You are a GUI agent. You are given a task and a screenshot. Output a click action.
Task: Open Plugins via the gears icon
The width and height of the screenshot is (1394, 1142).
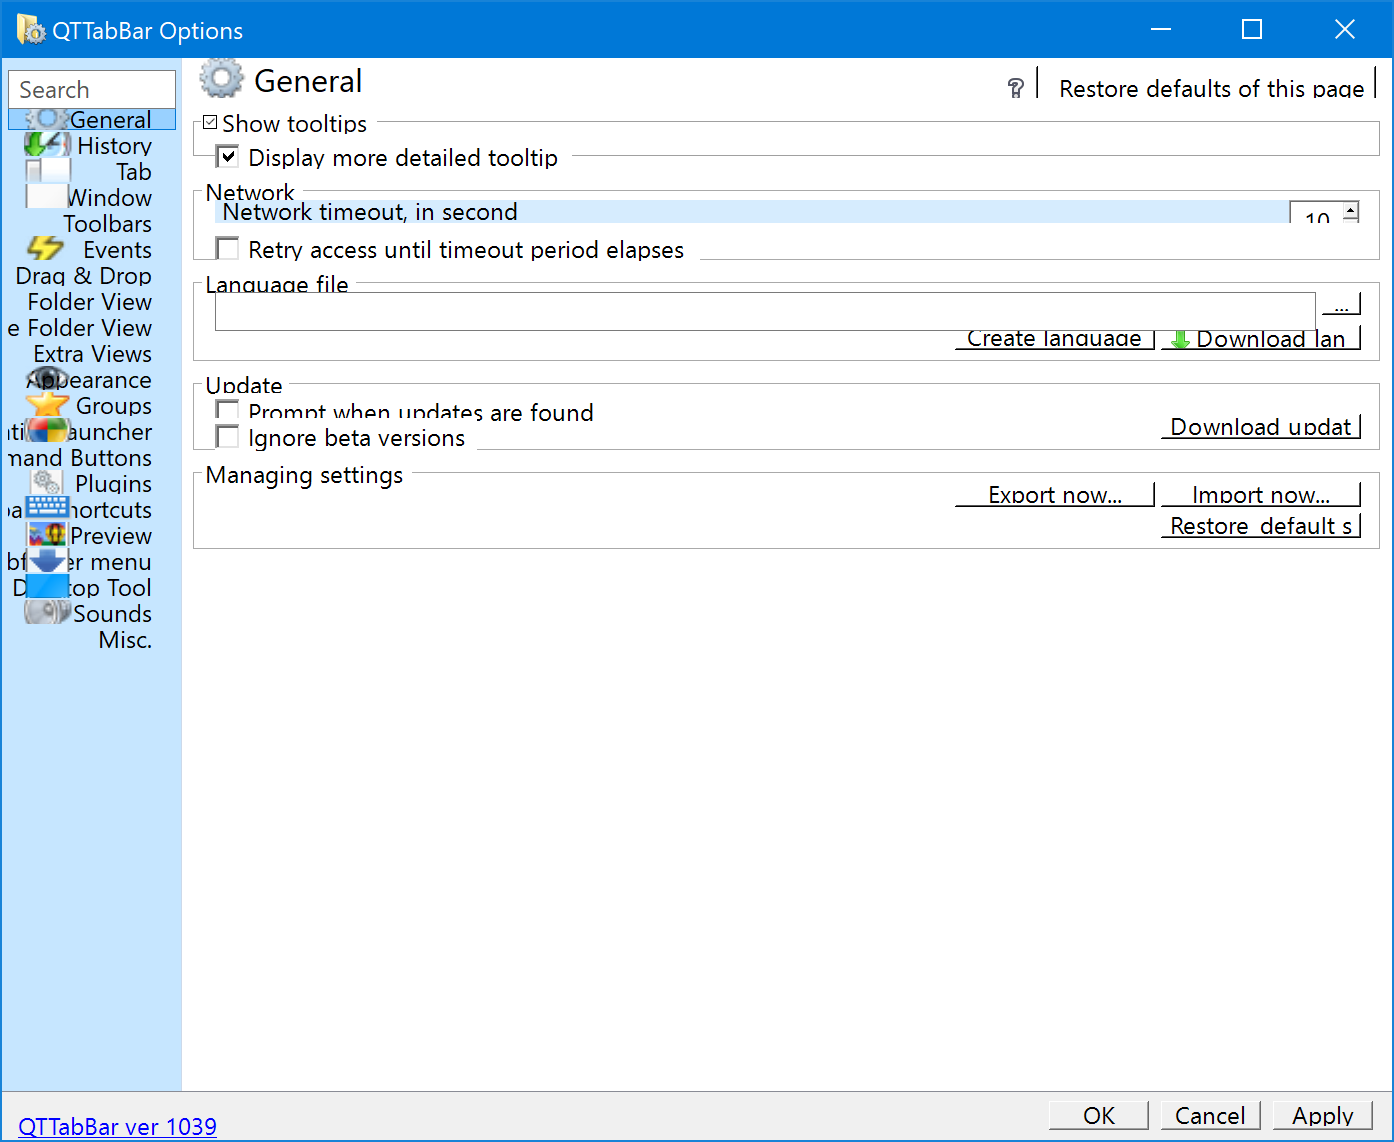click(x=47, y=483)
